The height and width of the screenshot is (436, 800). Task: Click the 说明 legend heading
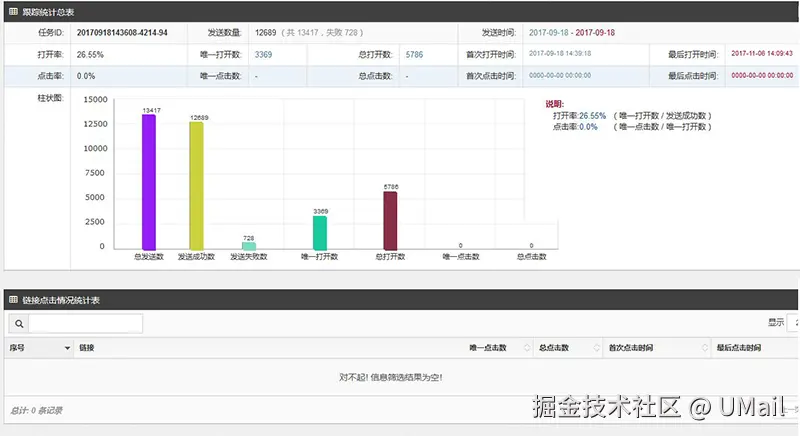pyautogui.click(x=555, y=104)
